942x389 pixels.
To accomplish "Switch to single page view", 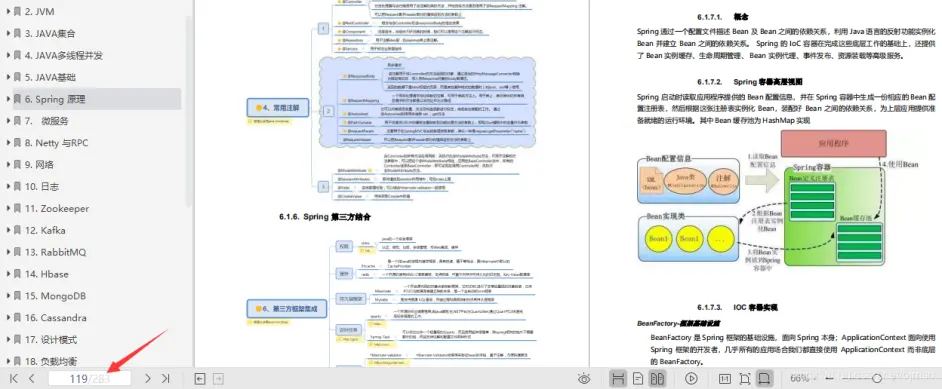I will click(638, 379).
